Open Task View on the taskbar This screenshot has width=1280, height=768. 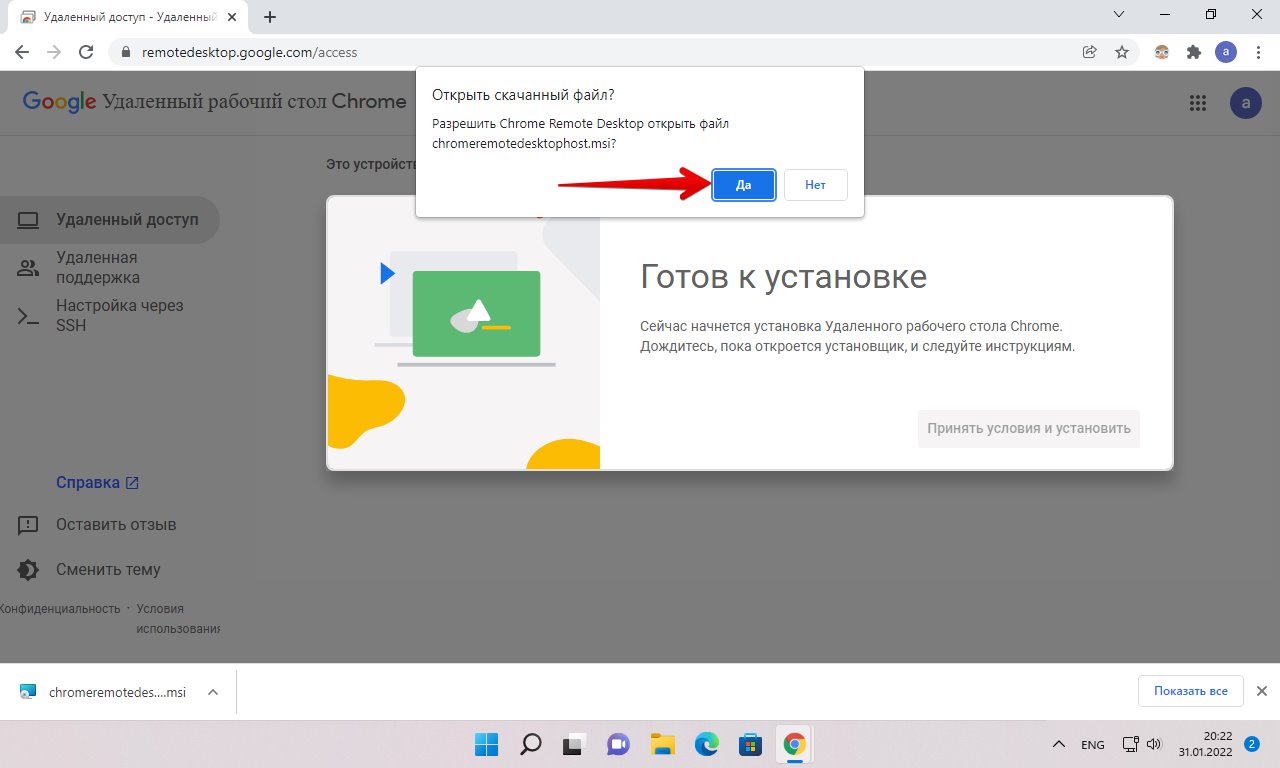(574, 744)
